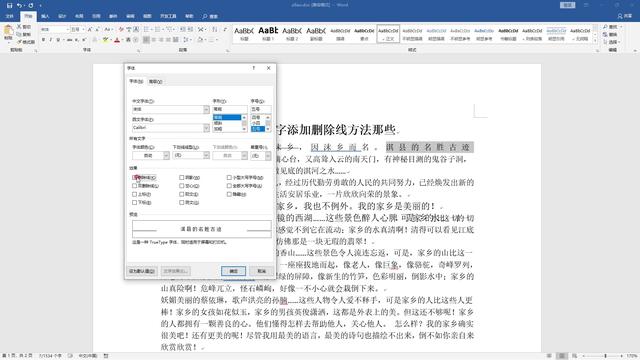The height and width of the screenshot is (360, 640).
Task: Click the ribbon subscript icon
Action: coord(77,40)
